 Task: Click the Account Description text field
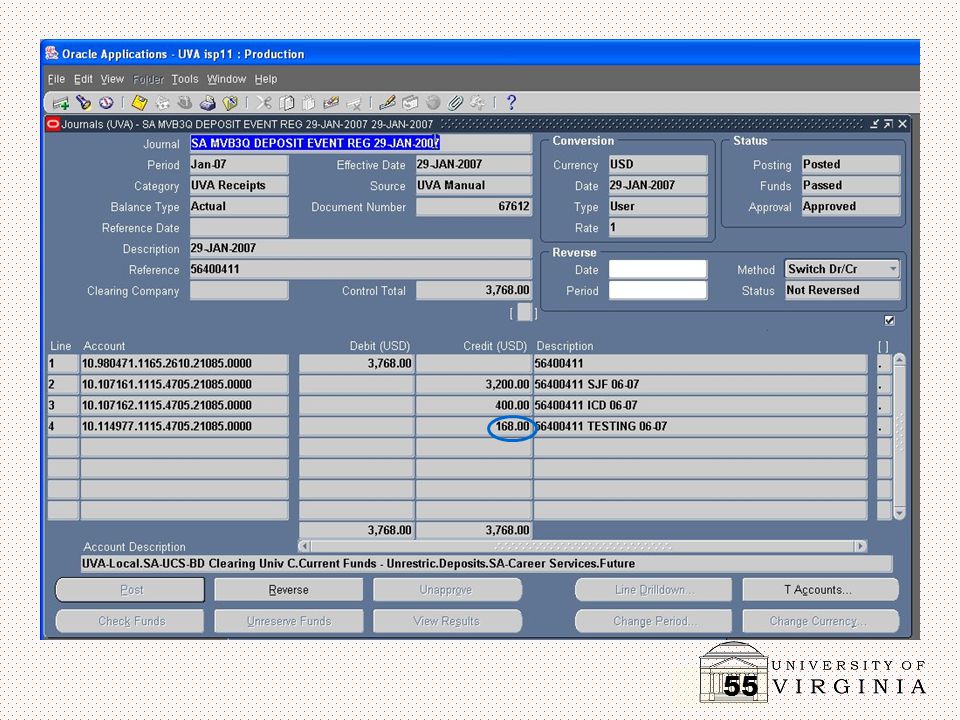click(x=486, y=563)
